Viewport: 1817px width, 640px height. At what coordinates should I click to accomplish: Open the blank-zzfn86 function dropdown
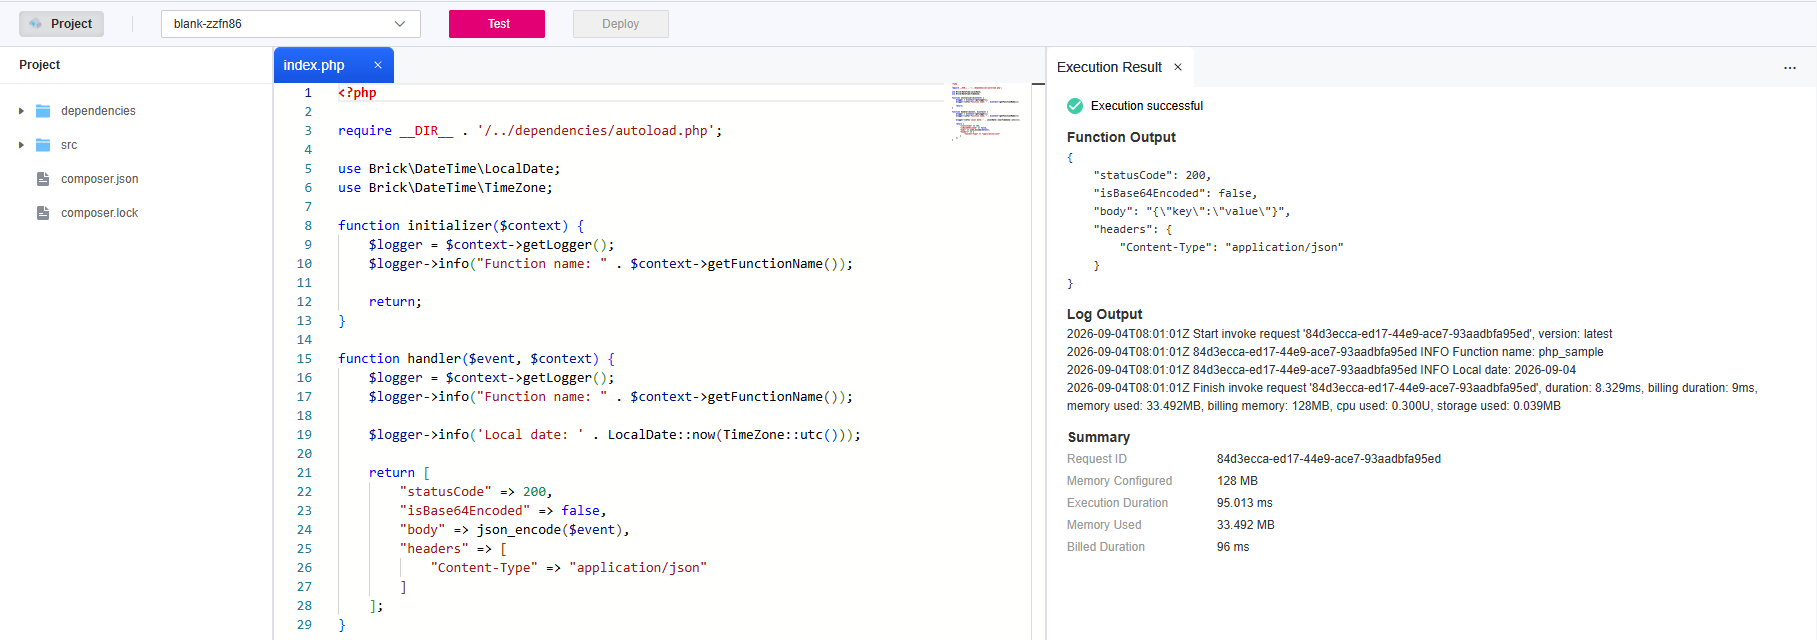pos(290,24)
